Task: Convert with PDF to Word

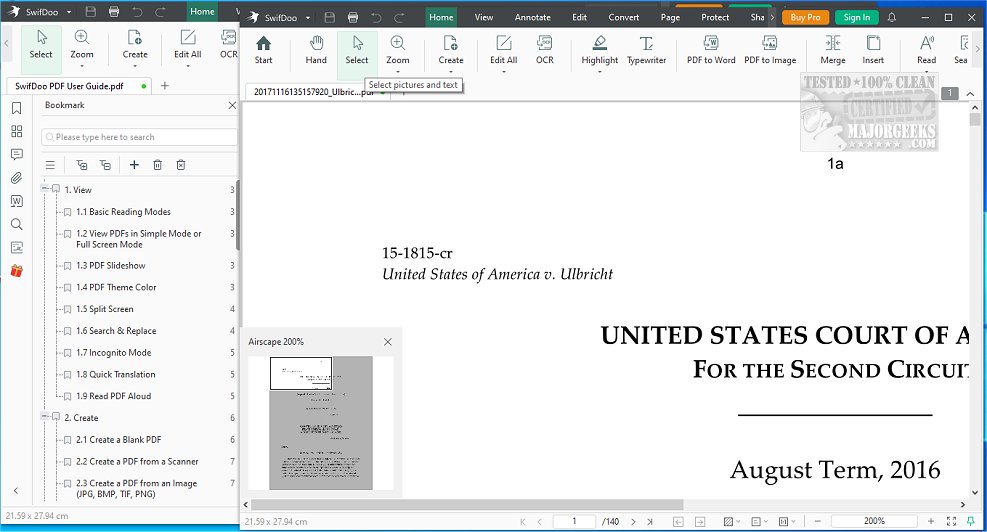Action: click(711, 50)
